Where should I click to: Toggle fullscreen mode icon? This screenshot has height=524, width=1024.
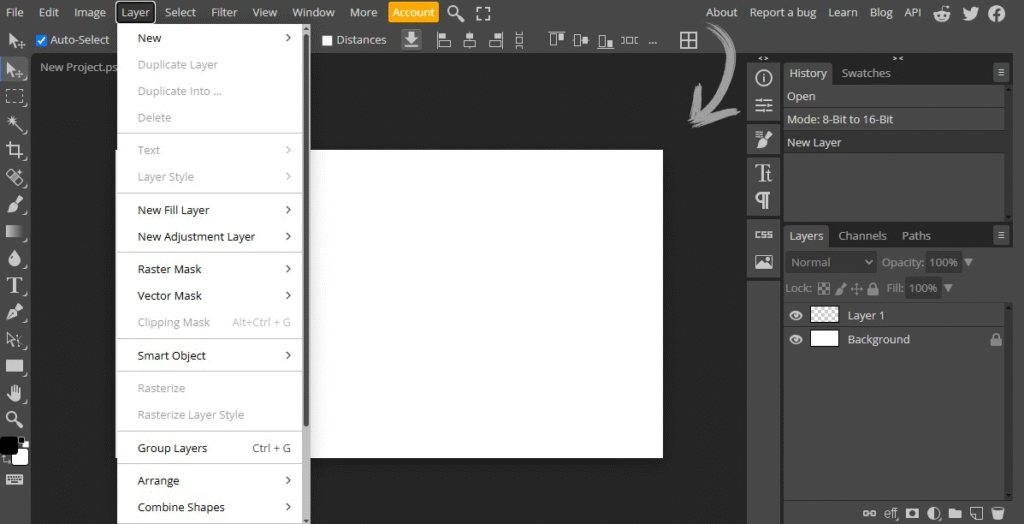483,13
